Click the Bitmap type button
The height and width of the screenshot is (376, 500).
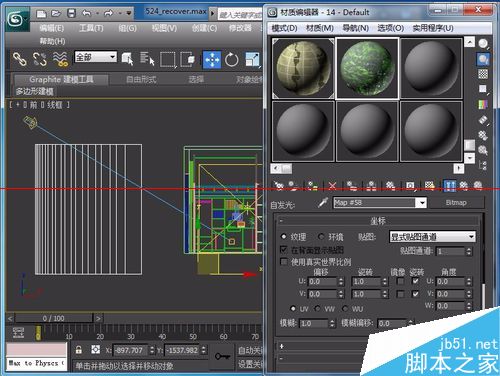[456, 203]
